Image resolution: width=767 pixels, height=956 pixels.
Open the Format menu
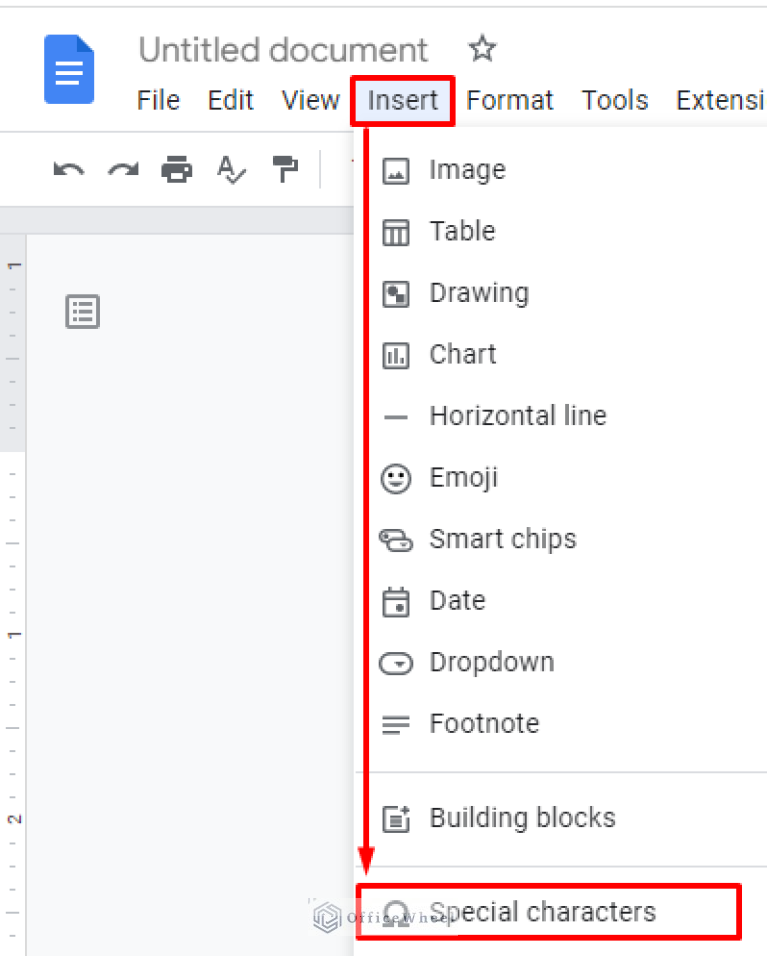coord(510,100)
